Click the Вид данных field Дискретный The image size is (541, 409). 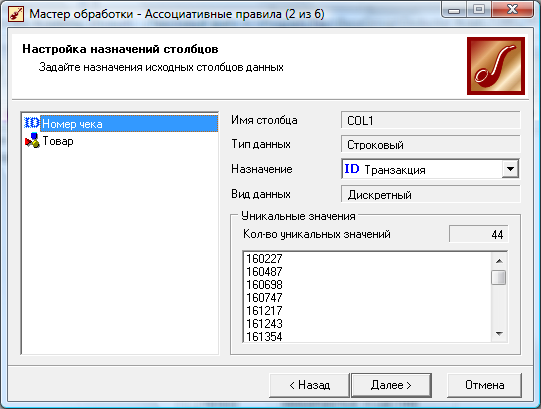(x=430, y=194)
